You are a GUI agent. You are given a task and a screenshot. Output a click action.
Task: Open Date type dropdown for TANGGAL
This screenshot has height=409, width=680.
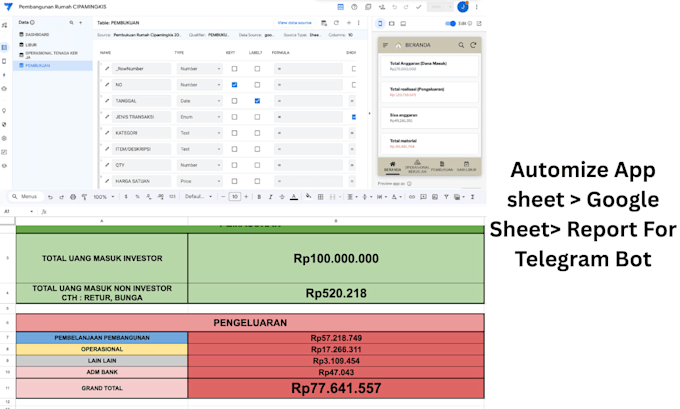199,101
